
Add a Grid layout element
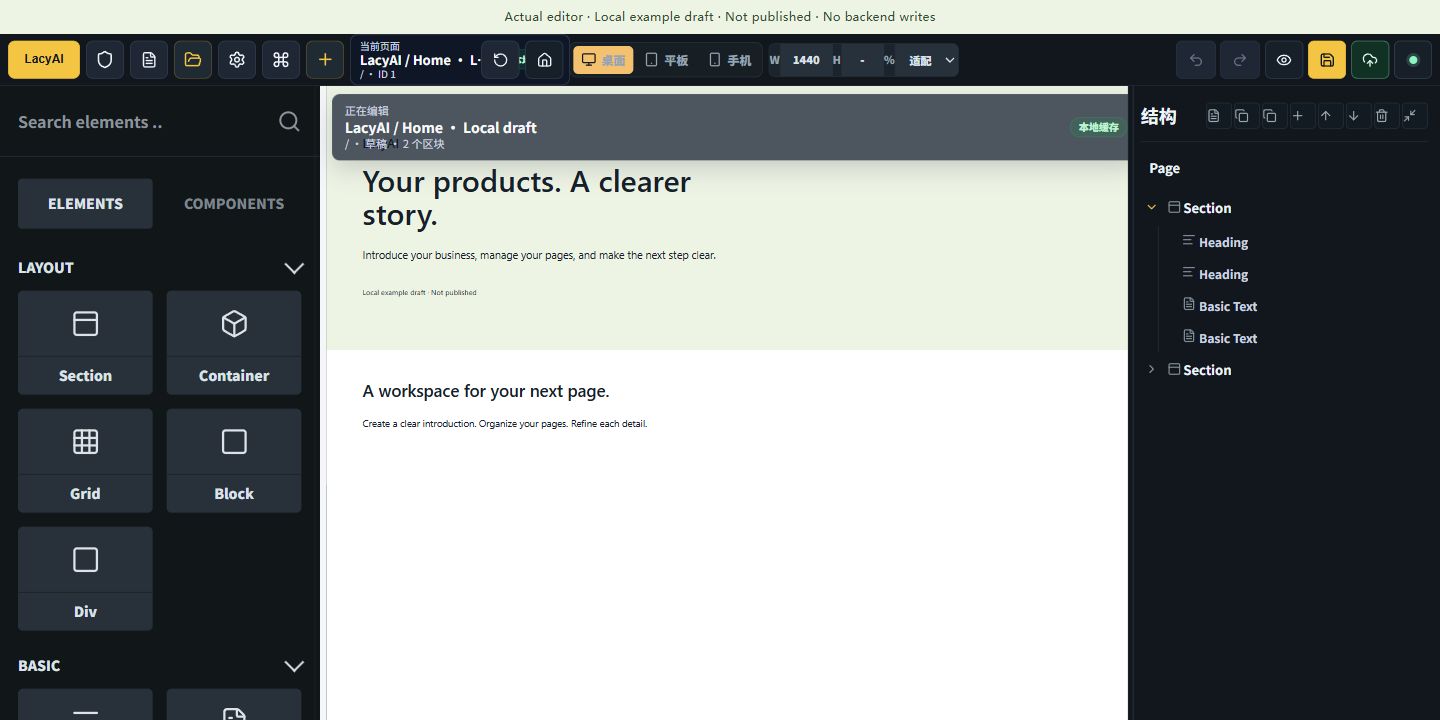tap(85, 461)
